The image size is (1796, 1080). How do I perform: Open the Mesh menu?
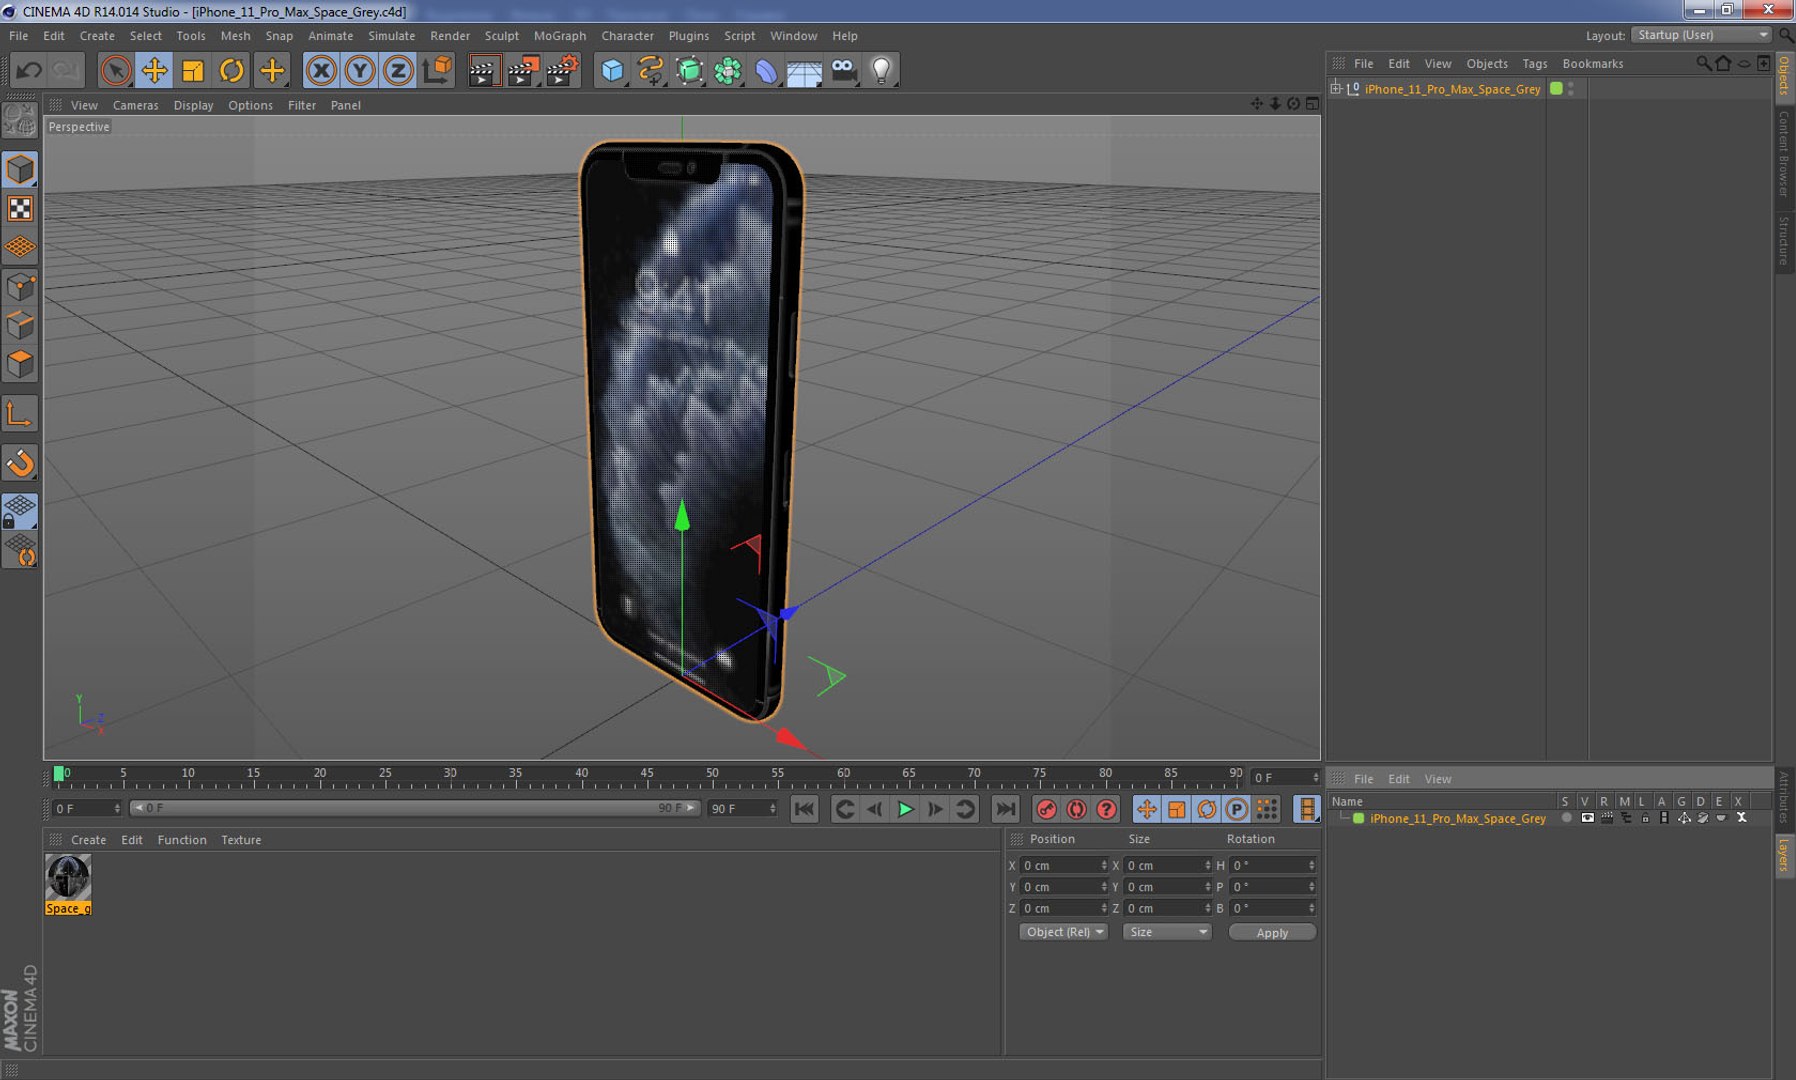click(235, 36)
